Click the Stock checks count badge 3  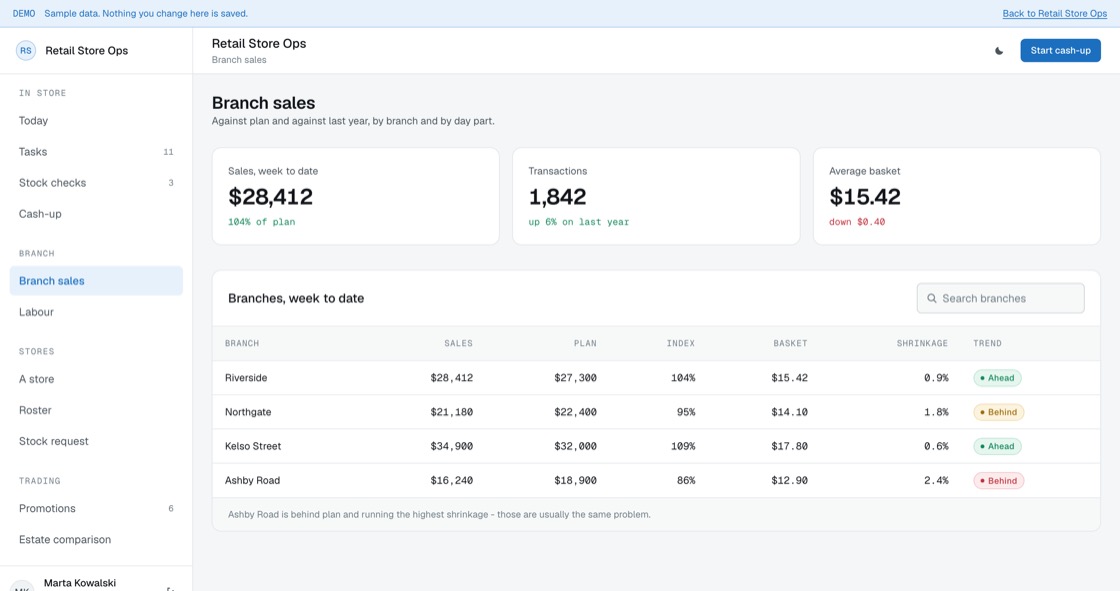click(x=171, y=183)
